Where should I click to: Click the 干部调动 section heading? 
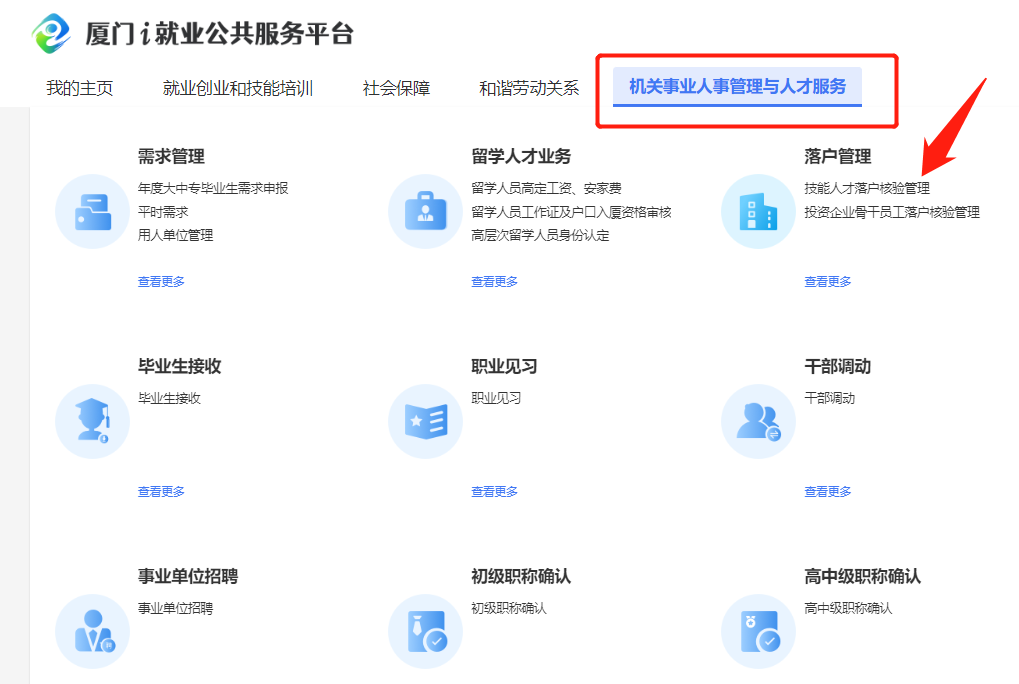click(838, 366)
